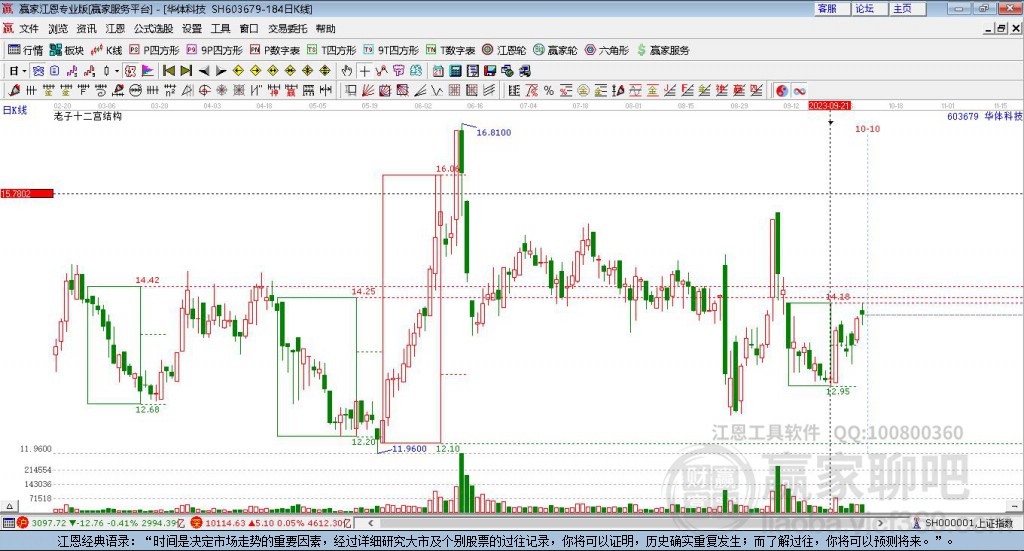Switch to the K线 chart view

tap(106, 50)
